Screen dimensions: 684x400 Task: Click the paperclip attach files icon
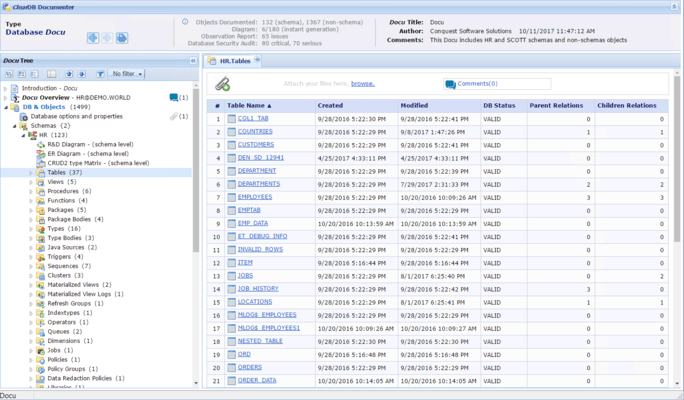tap(223, 84)
